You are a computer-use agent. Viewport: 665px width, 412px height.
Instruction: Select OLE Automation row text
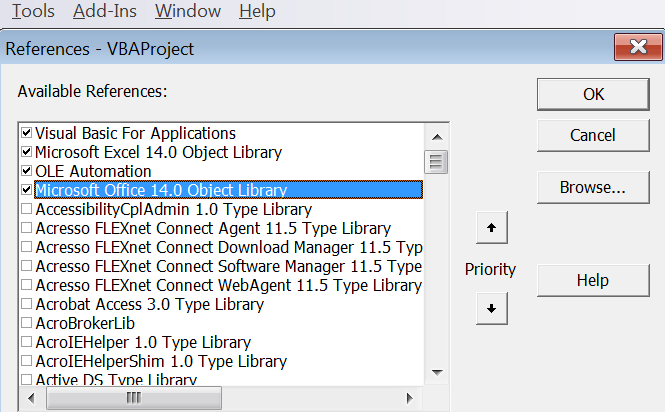point(93,171)
